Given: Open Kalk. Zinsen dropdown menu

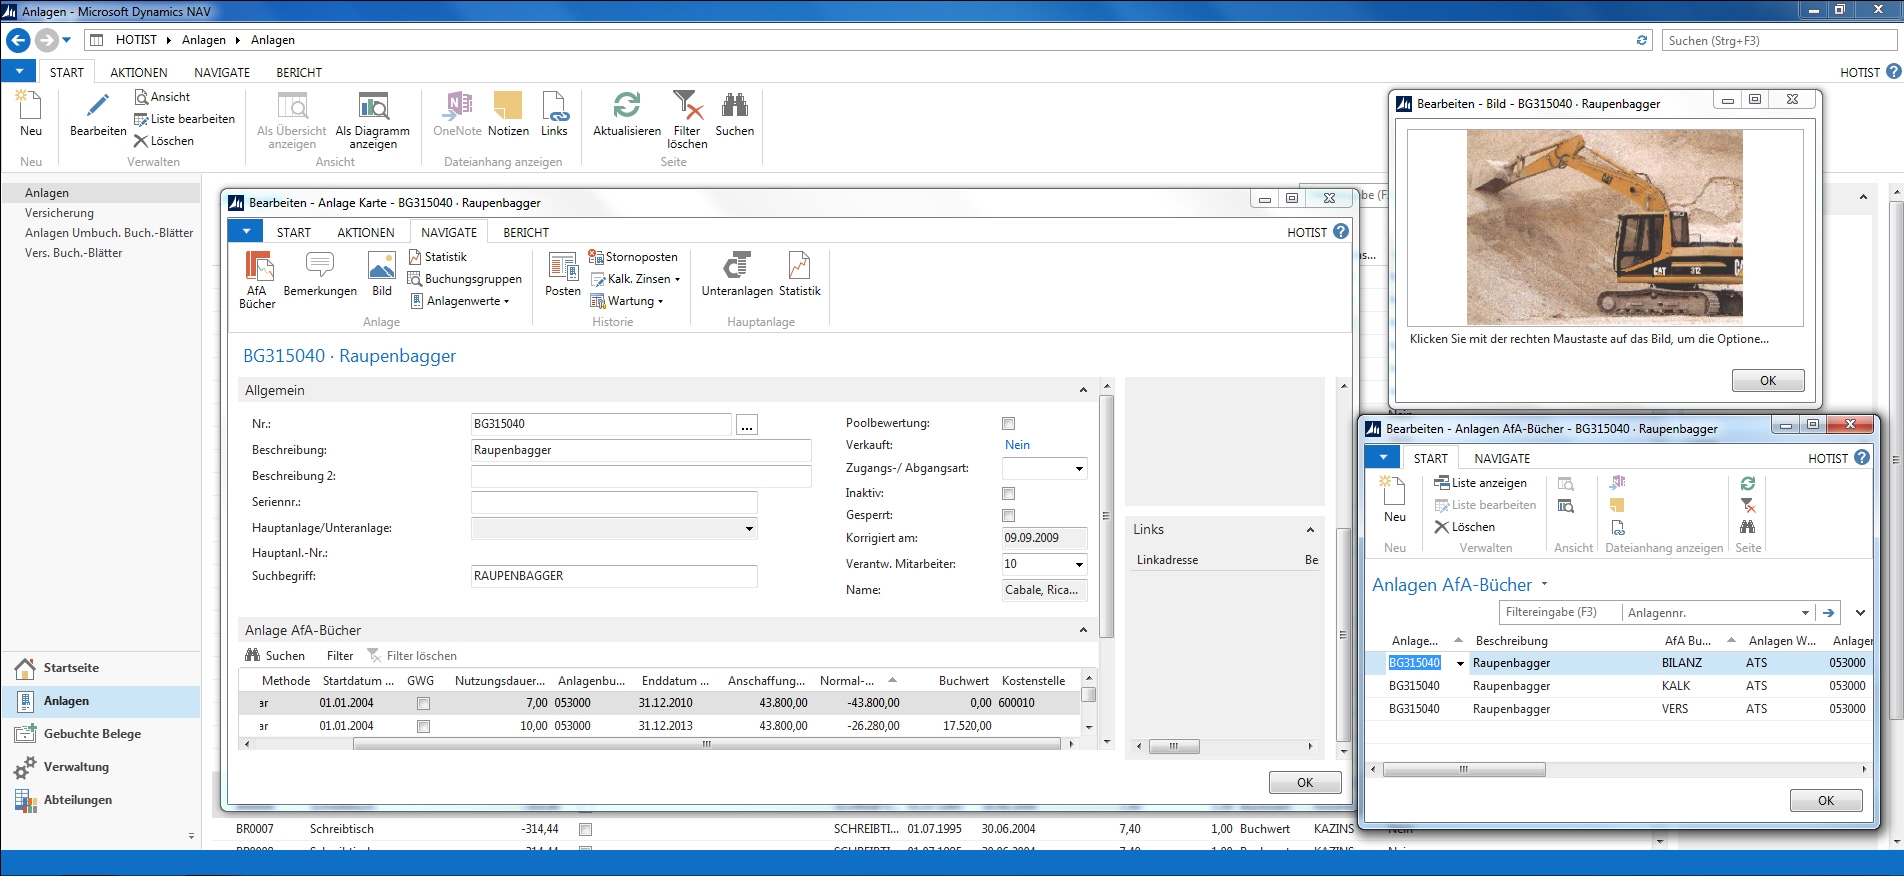Looking at the screenshot, I should [636, 279].
